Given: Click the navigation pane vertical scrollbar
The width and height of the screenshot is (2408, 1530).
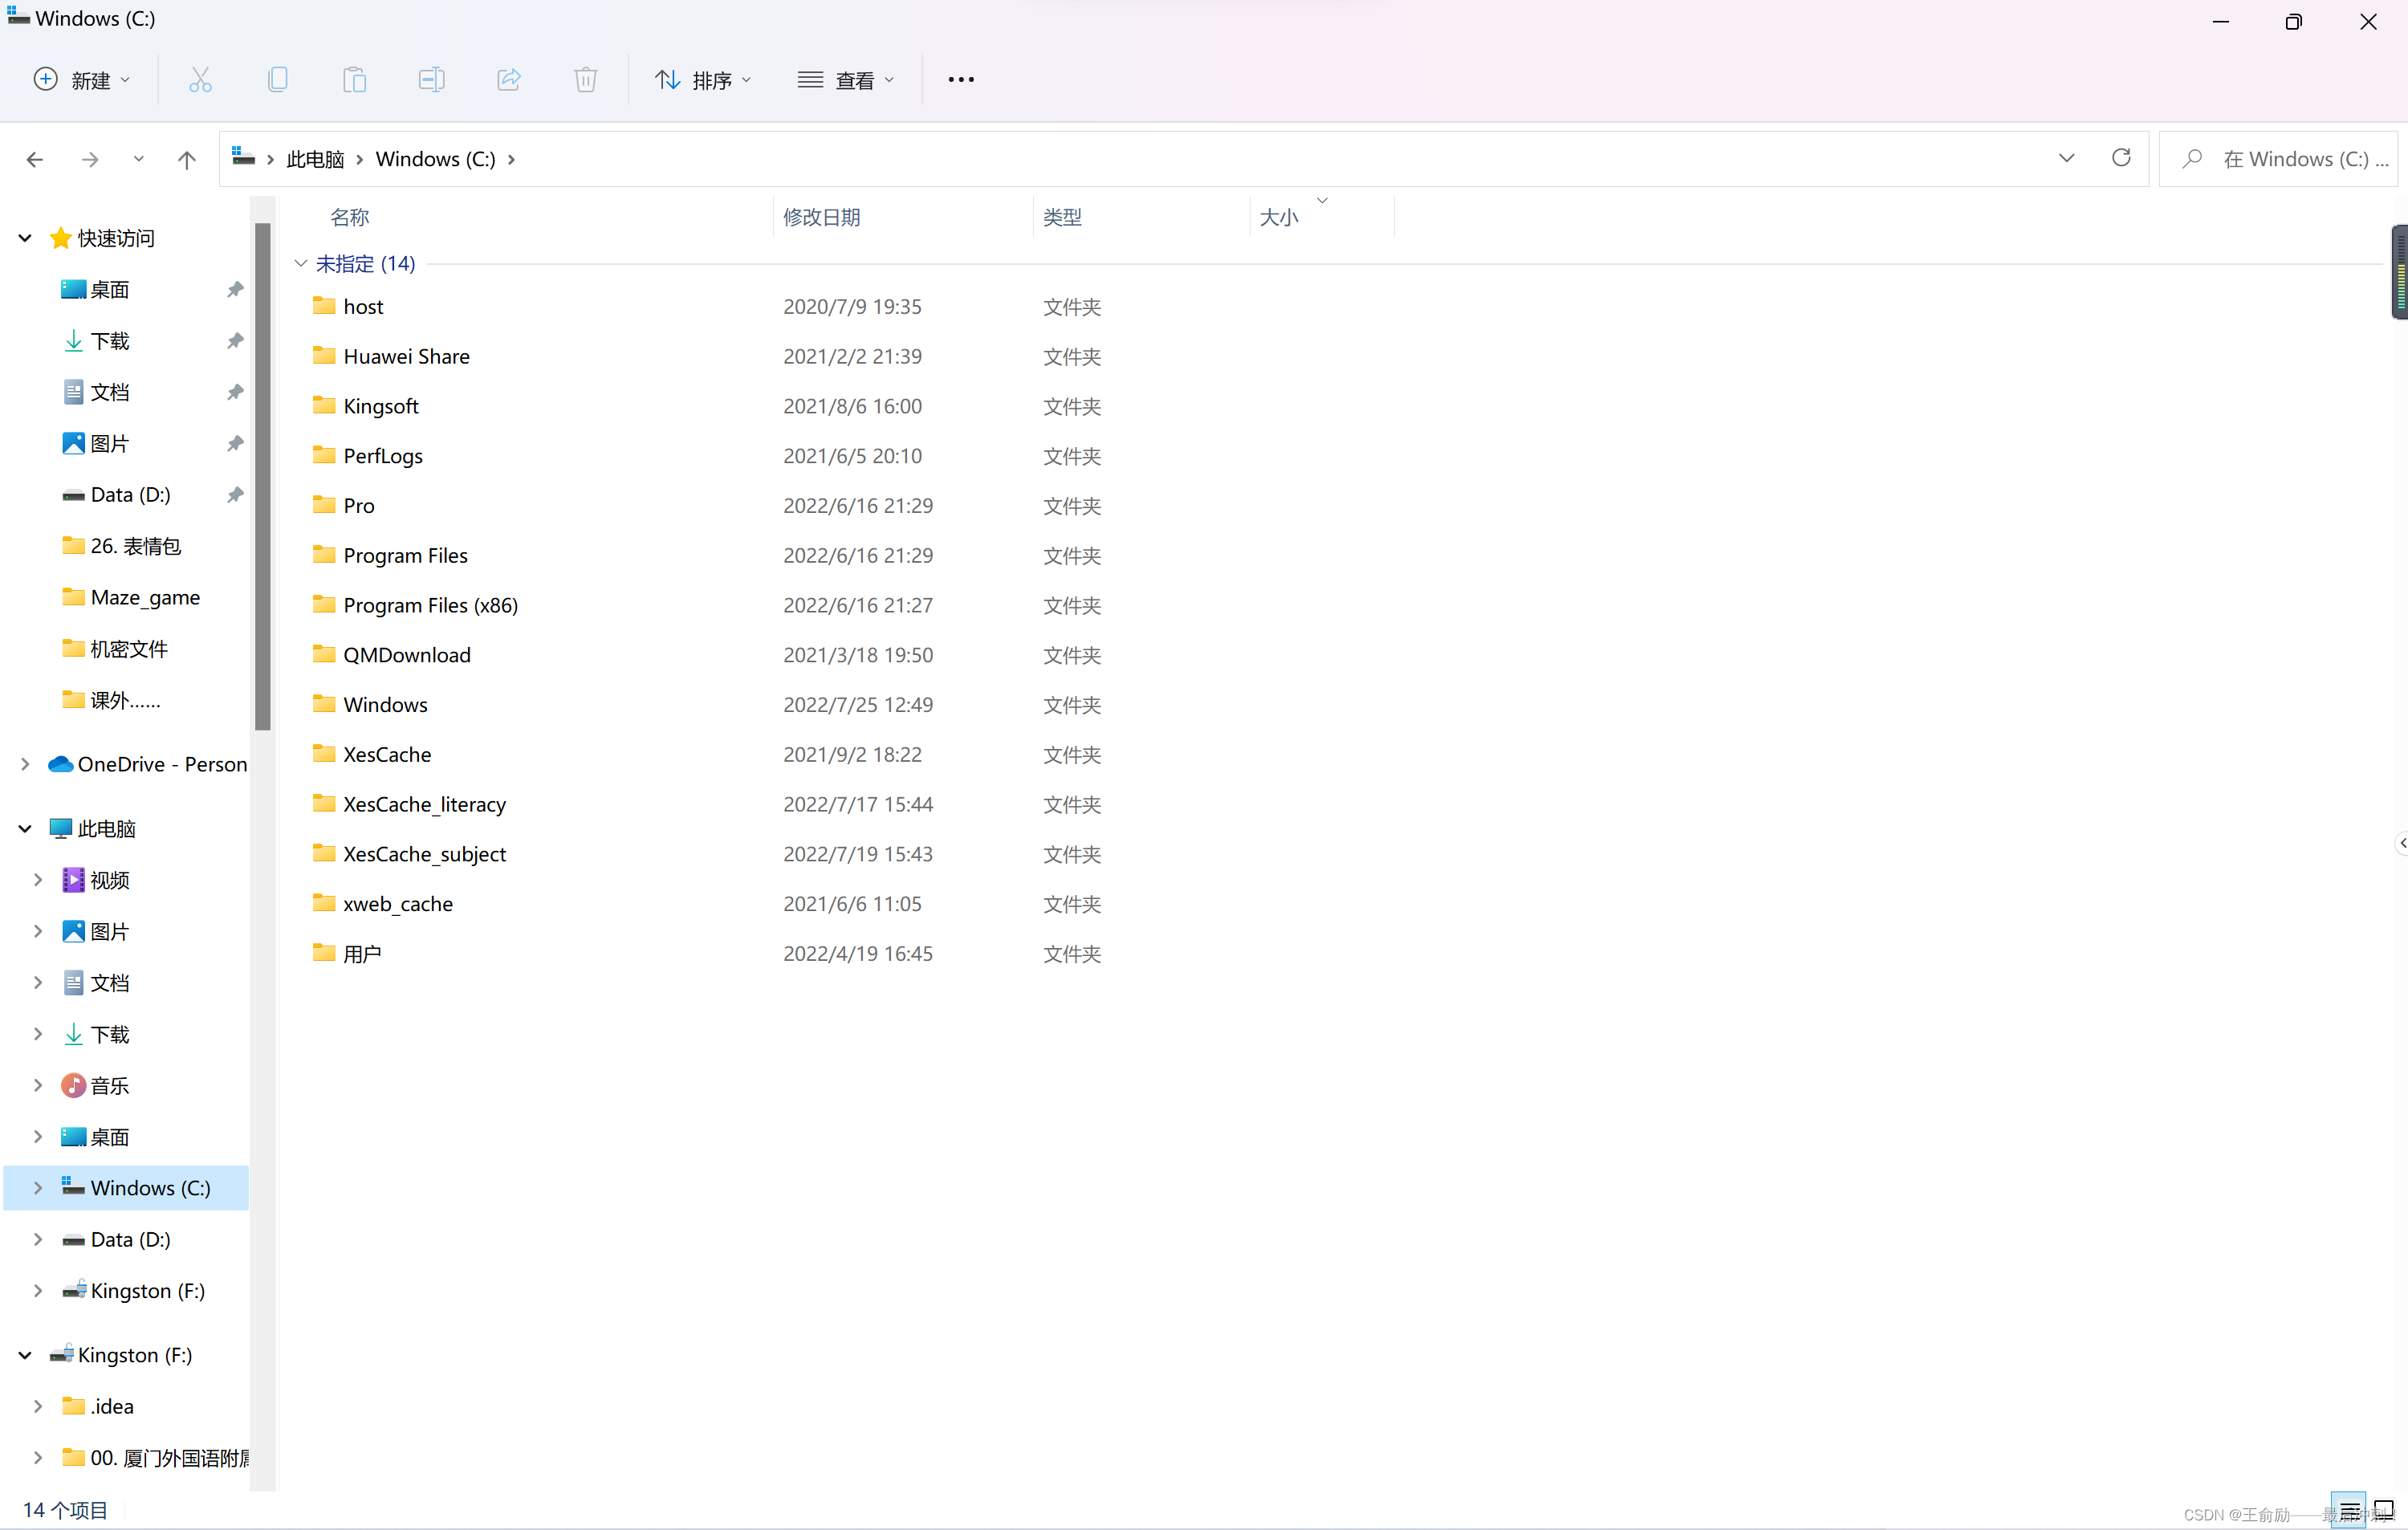Looking at the screenshot, I should pos(262,475).
